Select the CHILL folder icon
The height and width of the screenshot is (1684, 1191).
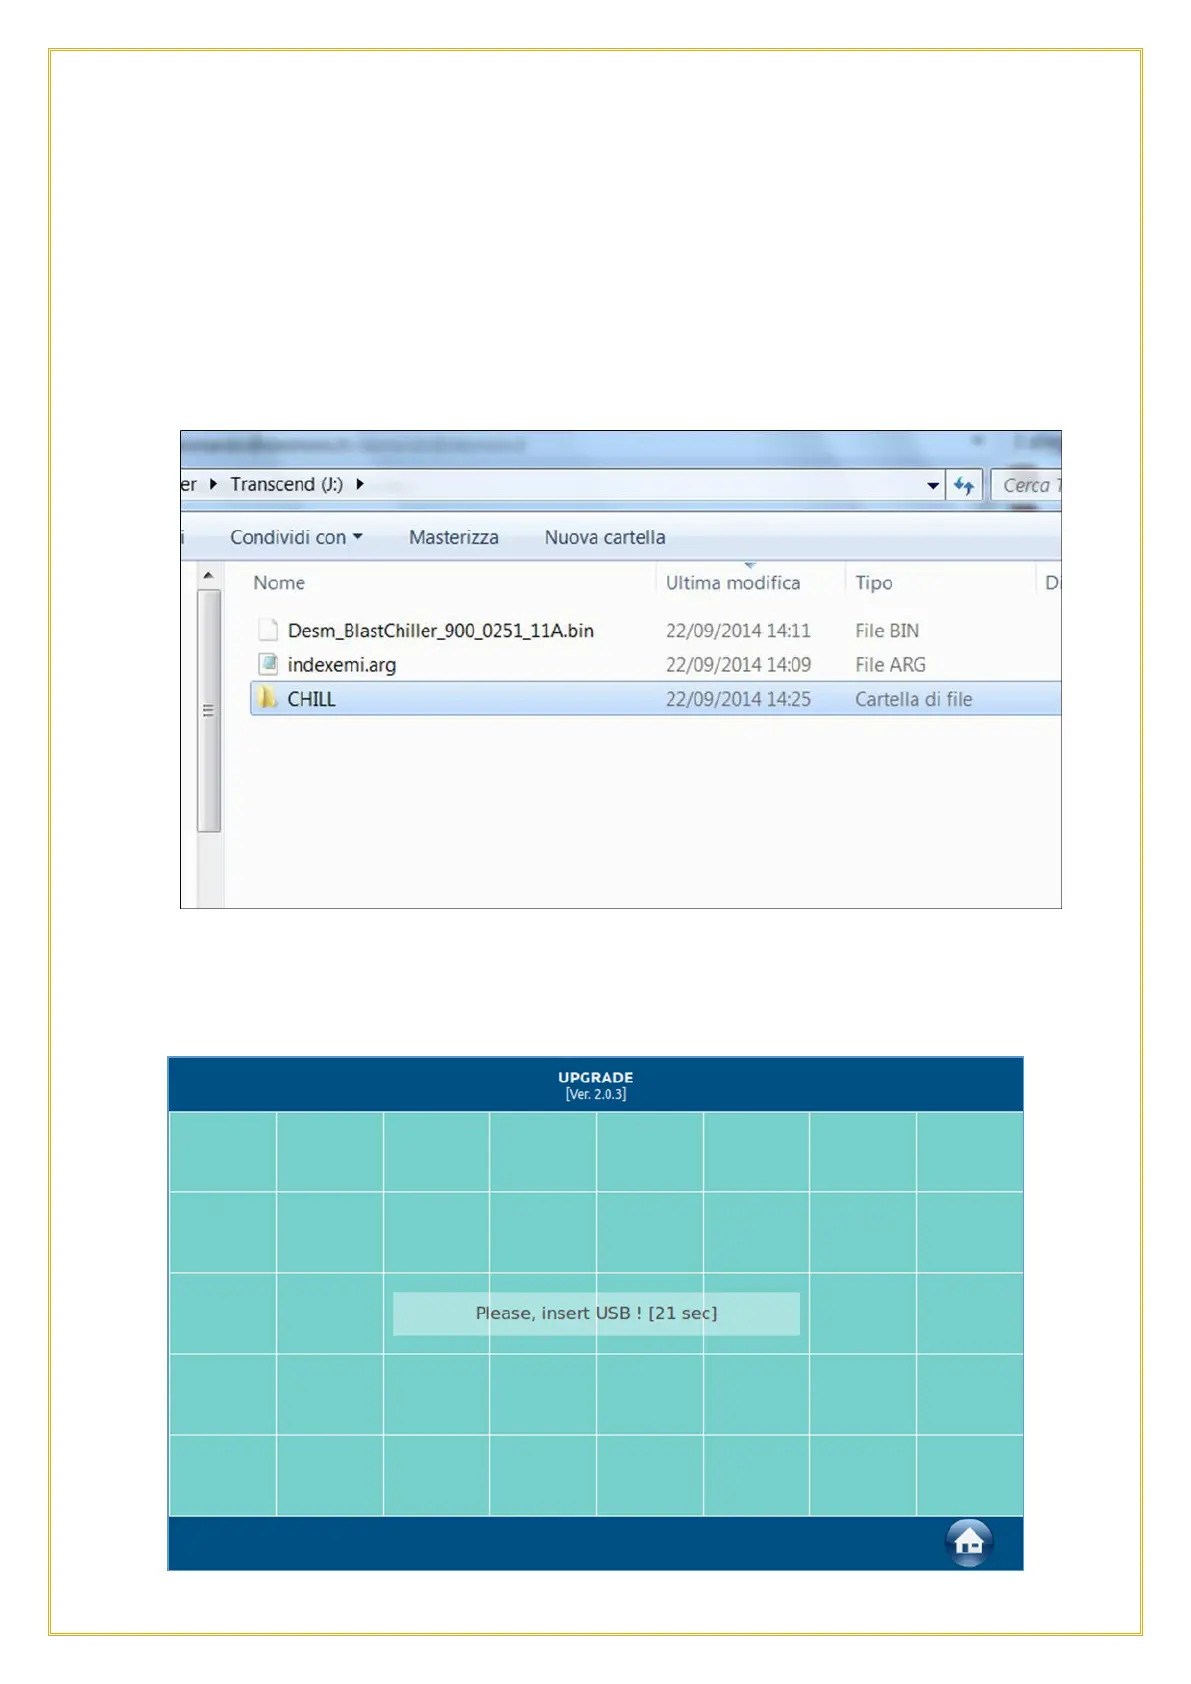point(267,698)
